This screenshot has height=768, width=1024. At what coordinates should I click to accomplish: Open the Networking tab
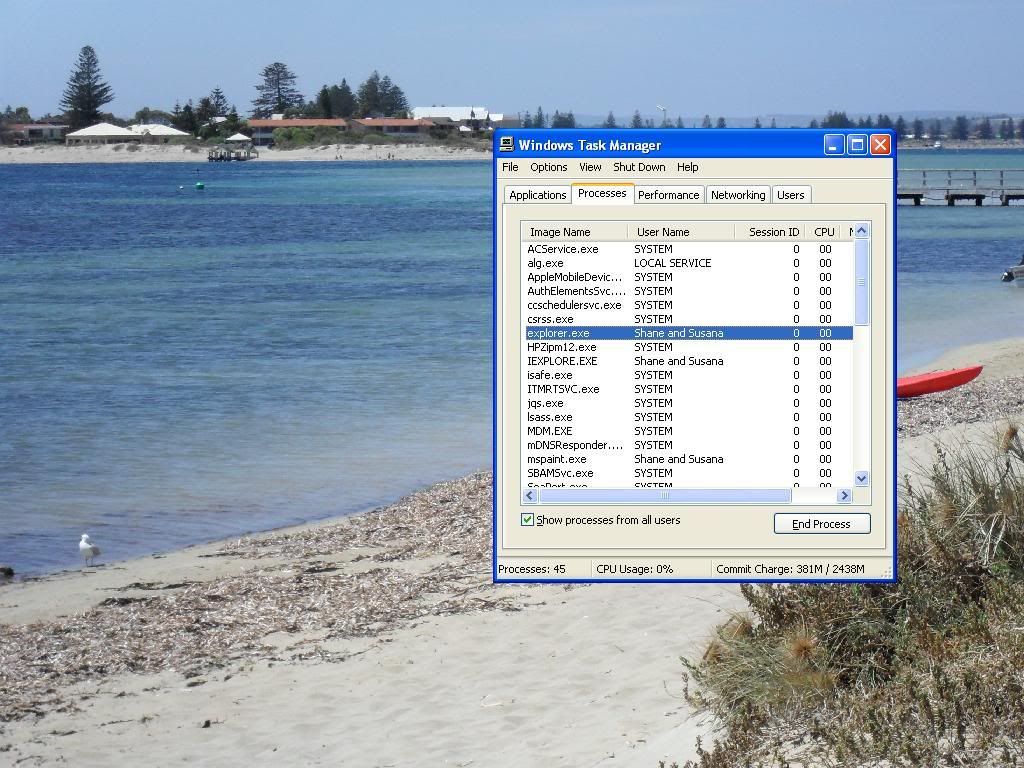[738, 195]
